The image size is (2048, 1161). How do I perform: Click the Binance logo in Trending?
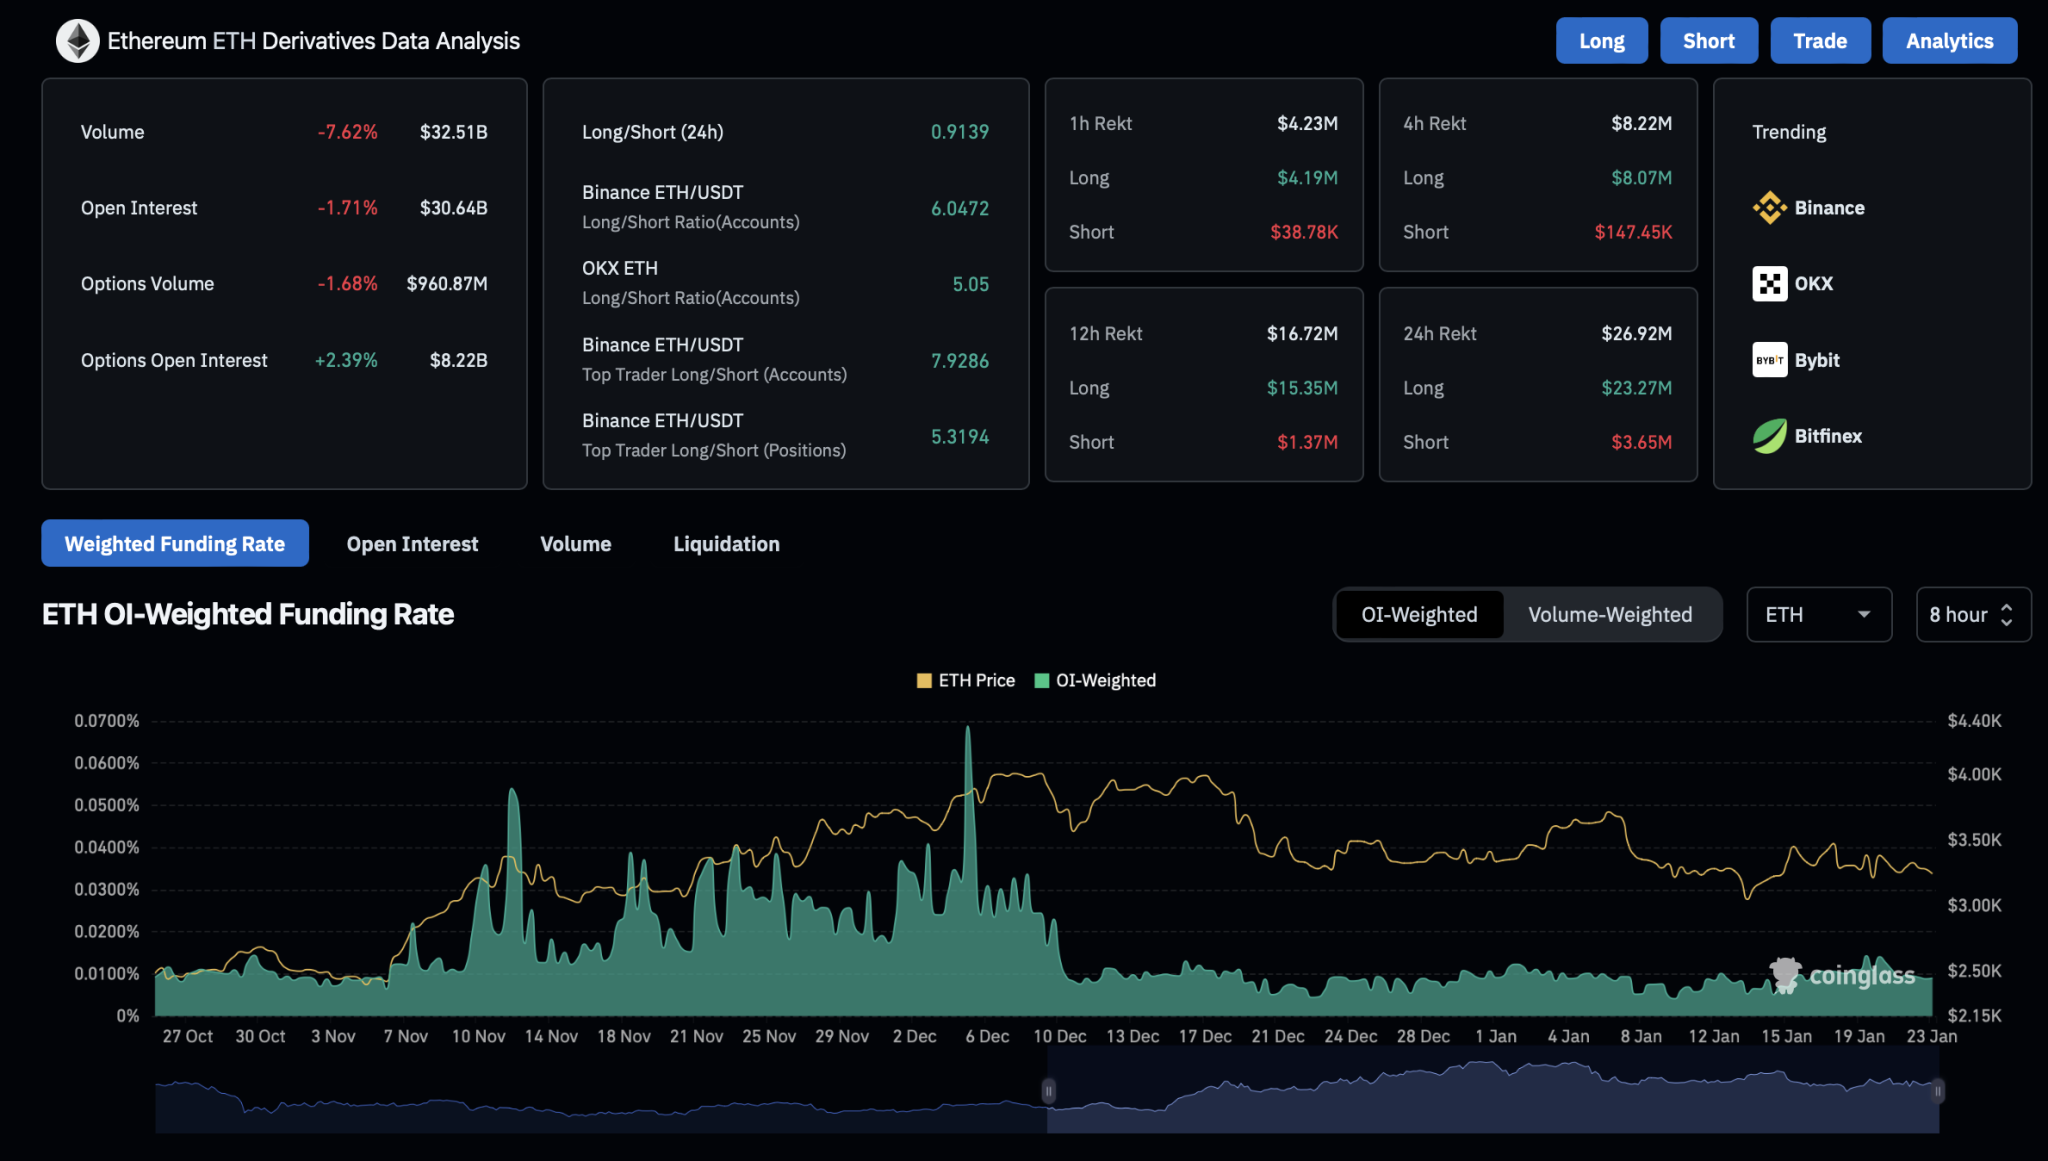(x=1769, y=208)
